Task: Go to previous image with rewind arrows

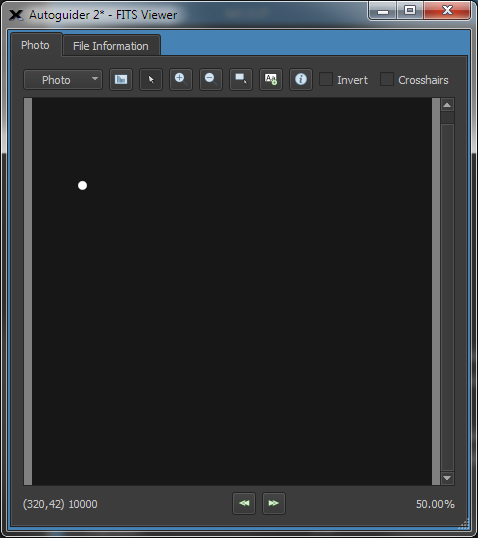Action: tap(244, 503)
